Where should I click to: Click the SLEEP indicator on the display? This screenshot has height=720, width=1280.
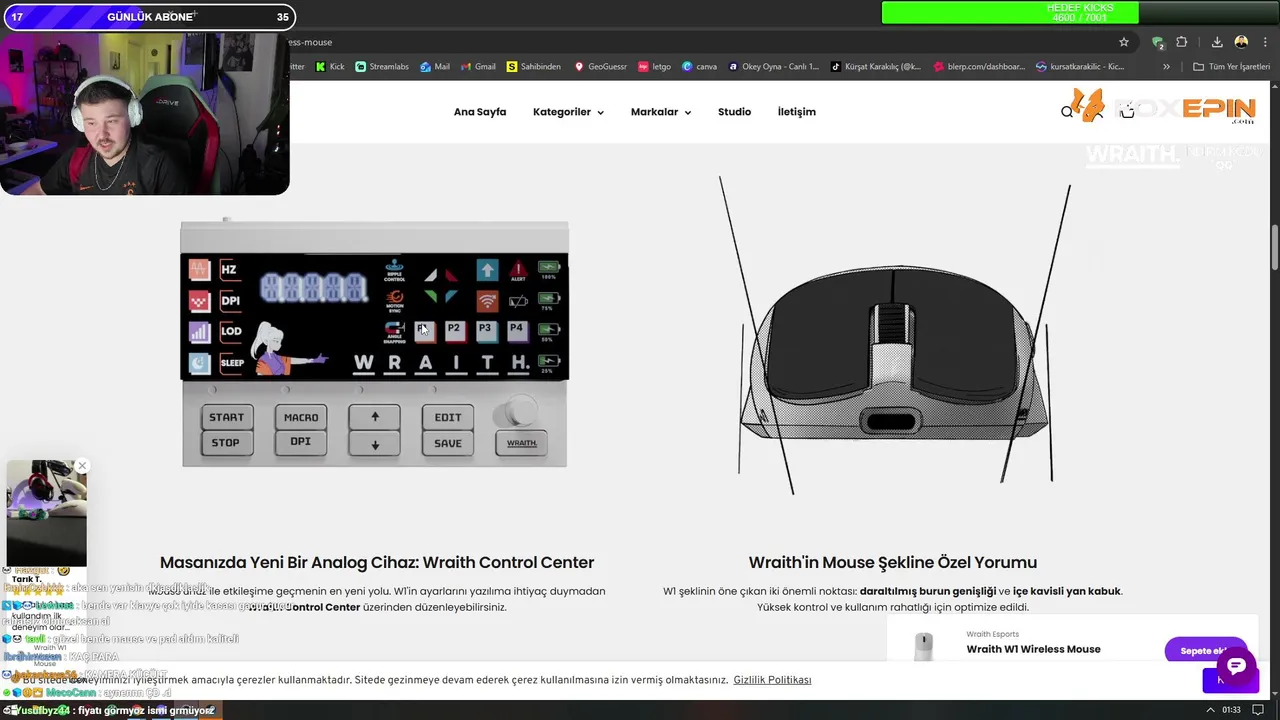click(x=232, y=363)
